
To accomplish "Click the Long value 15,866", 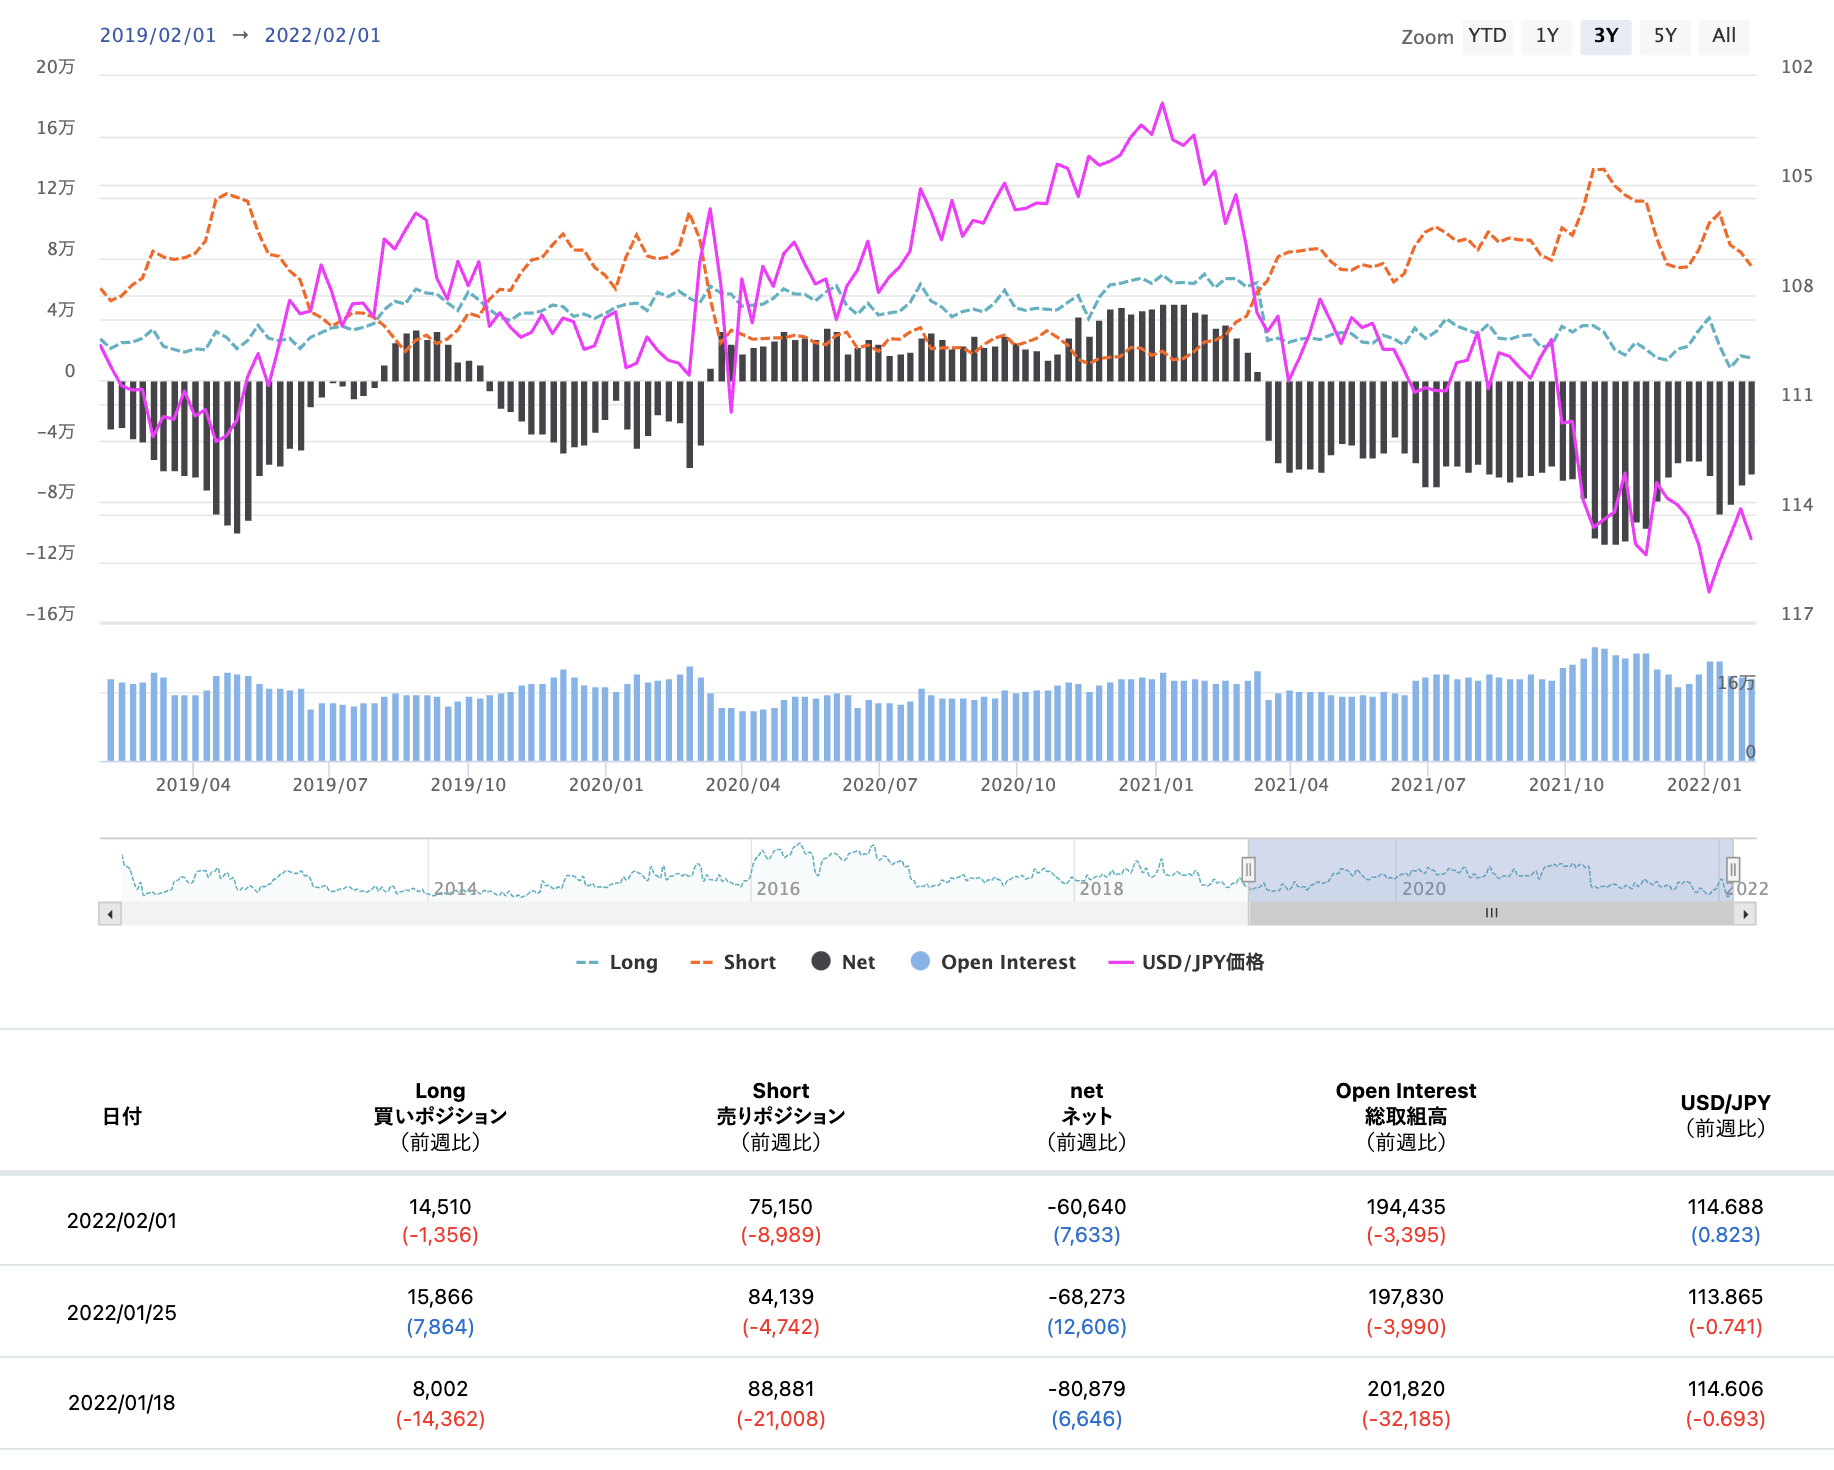I will coord(440,1297).
